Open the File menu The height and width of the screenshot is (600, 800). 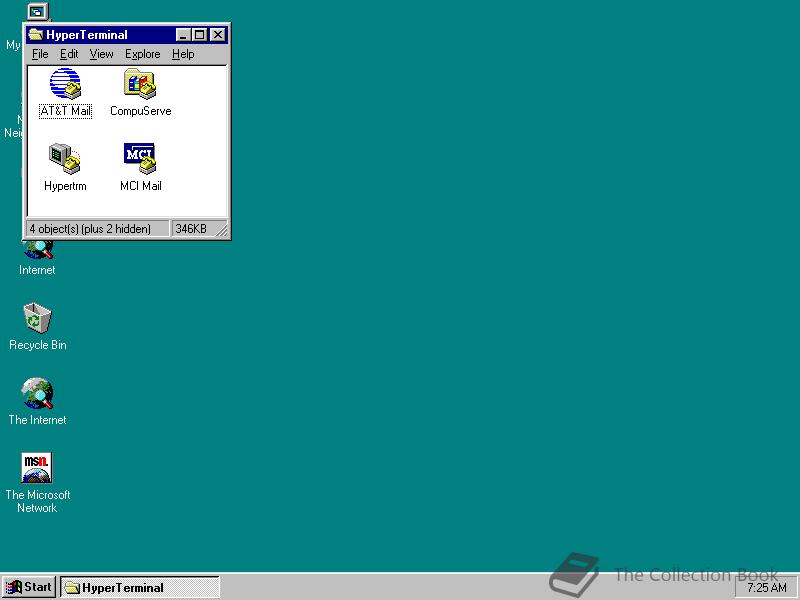tap(40, 54)
